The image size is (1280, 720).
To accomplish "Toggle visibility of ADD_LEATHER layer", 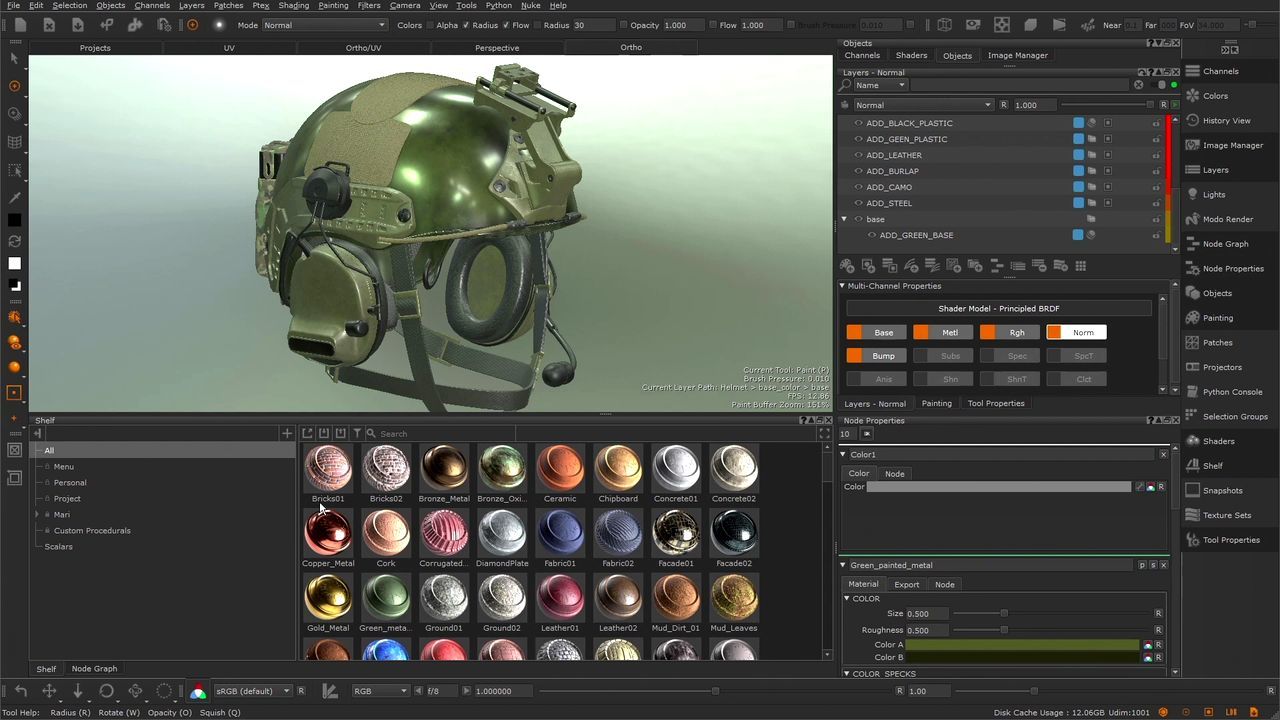I will pyautogui.click(x=858, y=155).
